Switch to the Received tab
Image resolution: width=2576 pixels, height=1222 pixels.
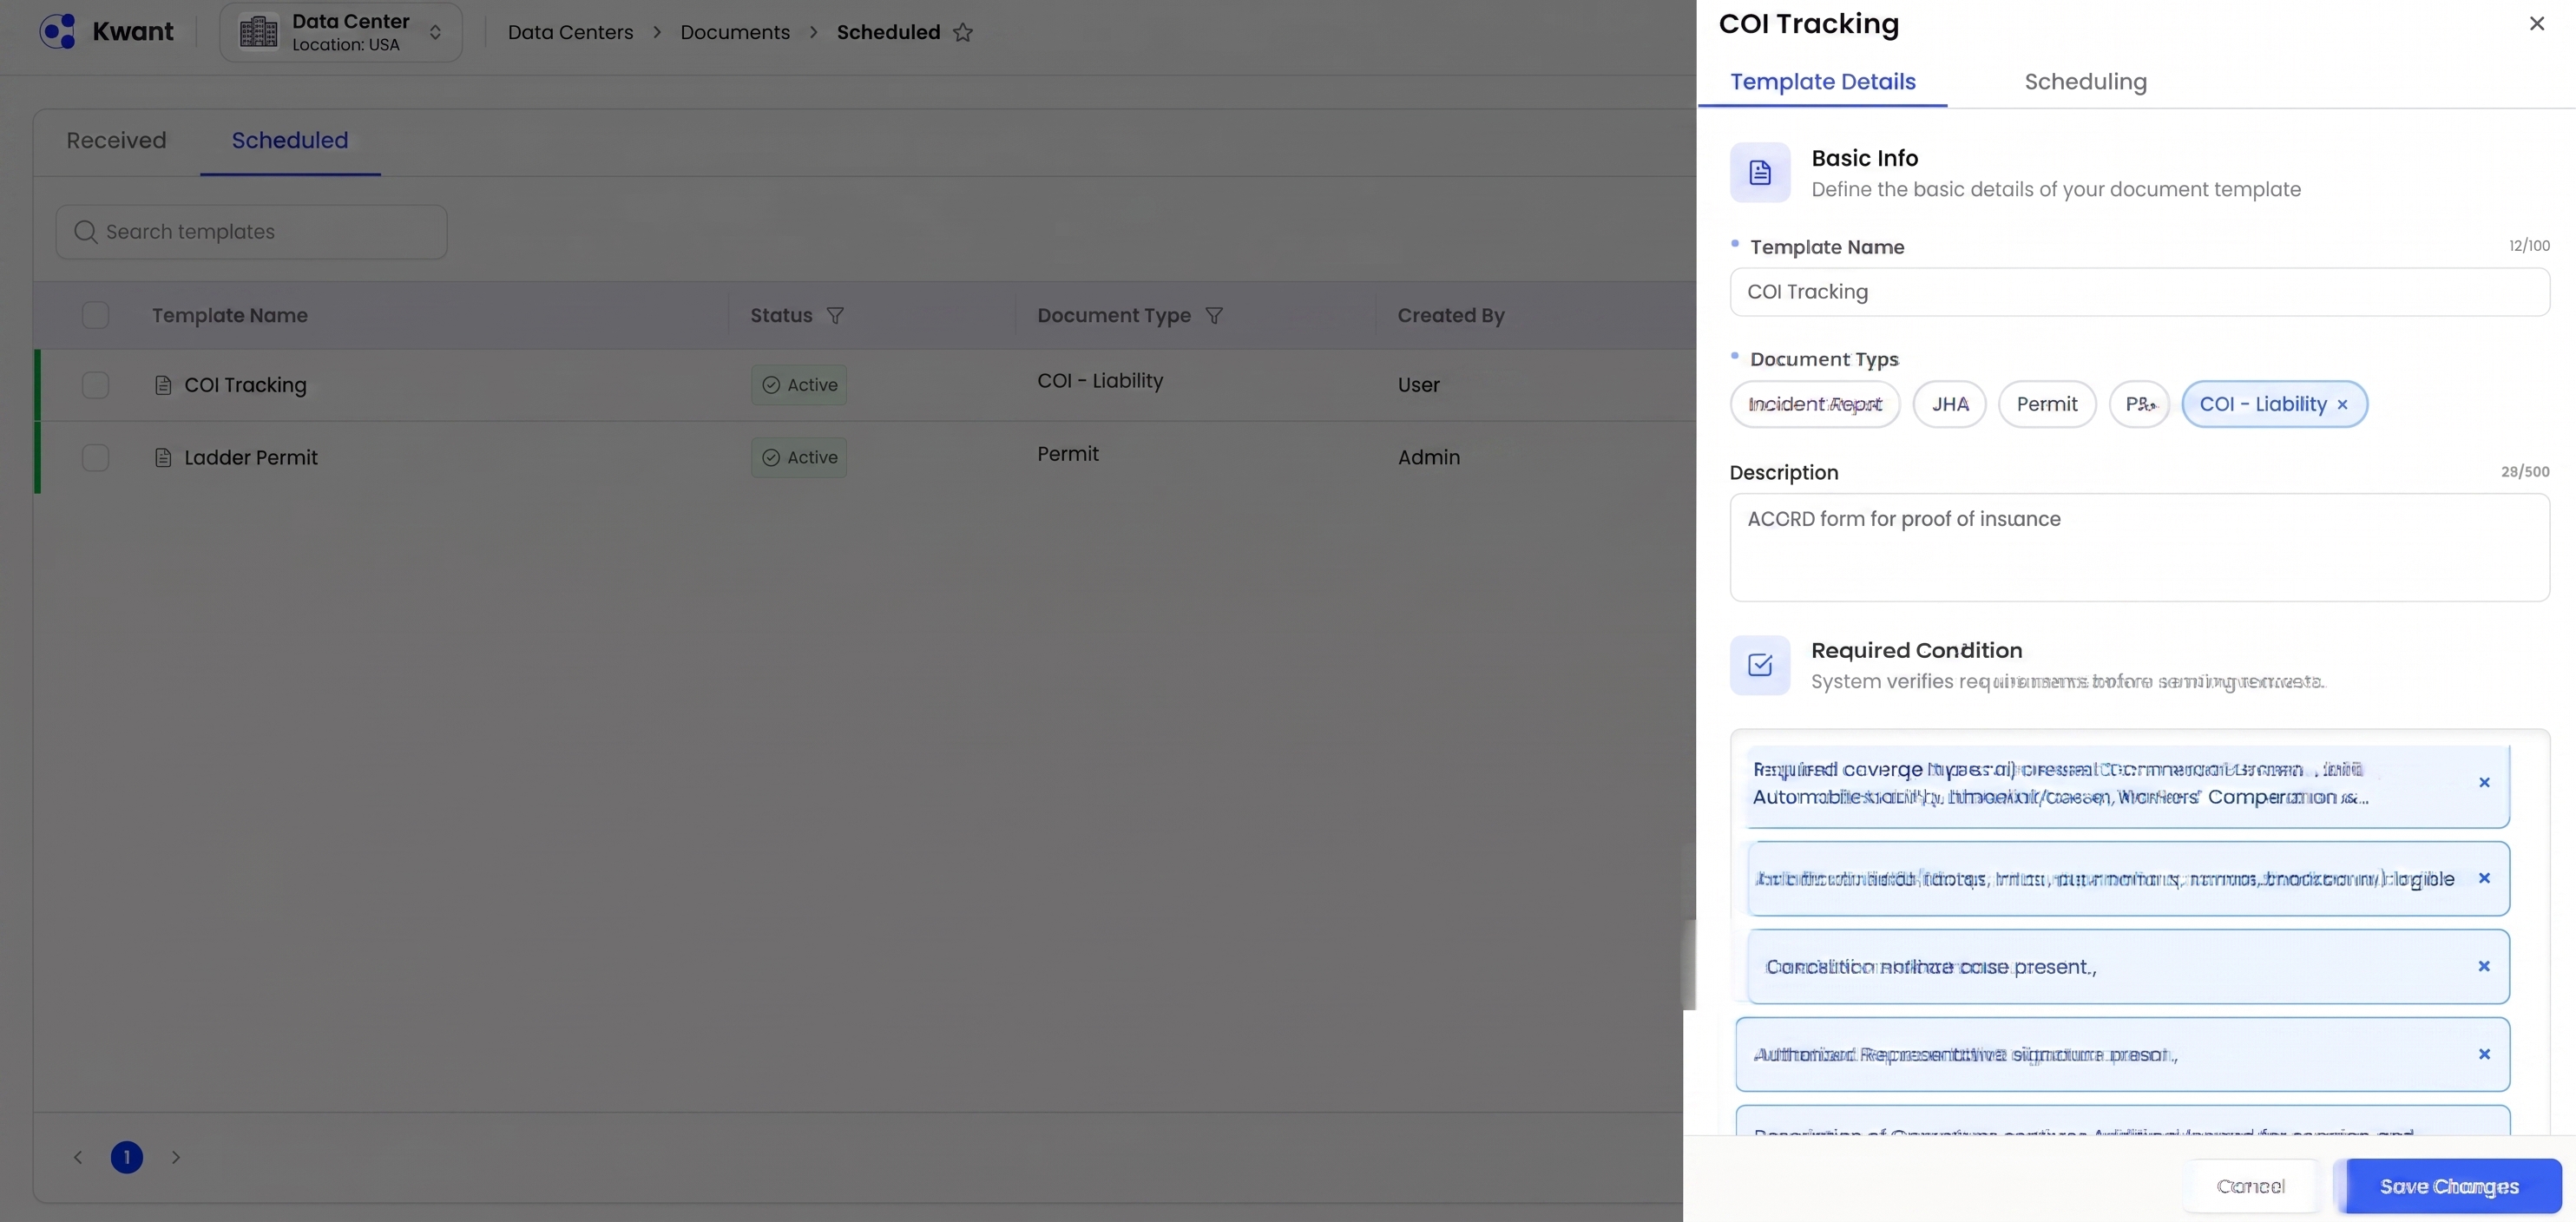click(116, 140)
